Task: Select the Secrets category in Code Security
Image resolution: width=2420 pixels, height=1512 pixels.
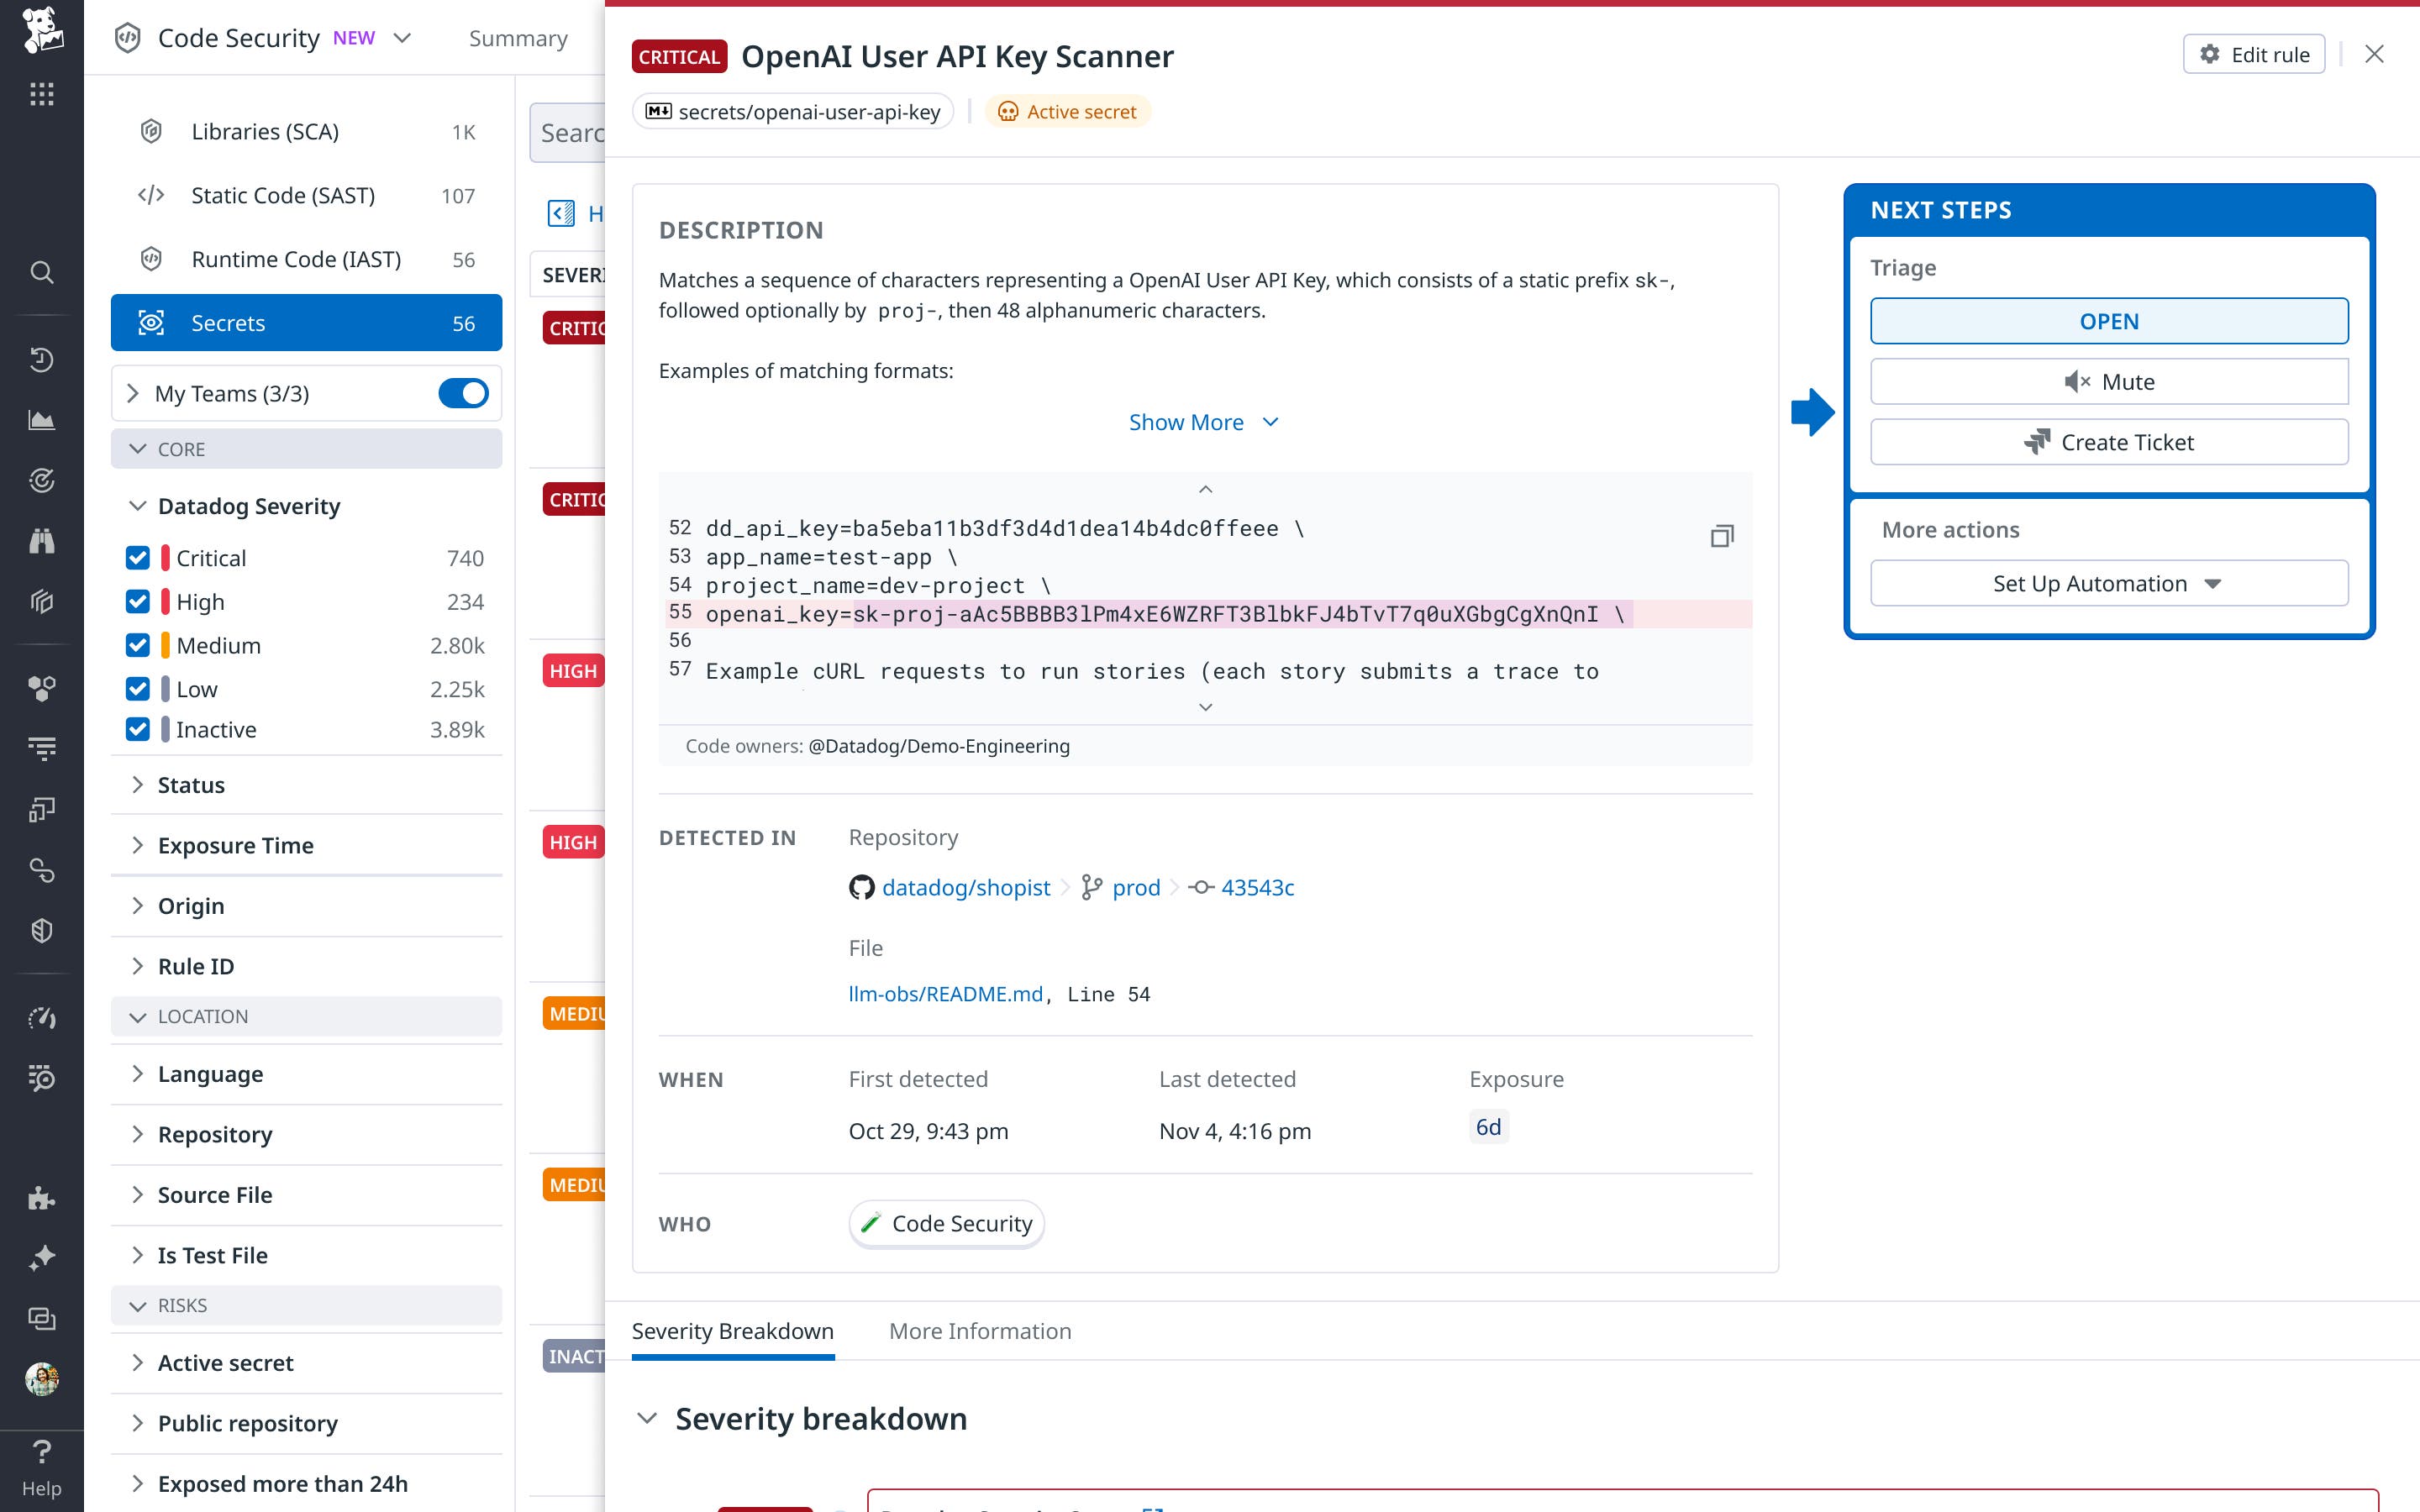Action: click(x=228, y=322)
